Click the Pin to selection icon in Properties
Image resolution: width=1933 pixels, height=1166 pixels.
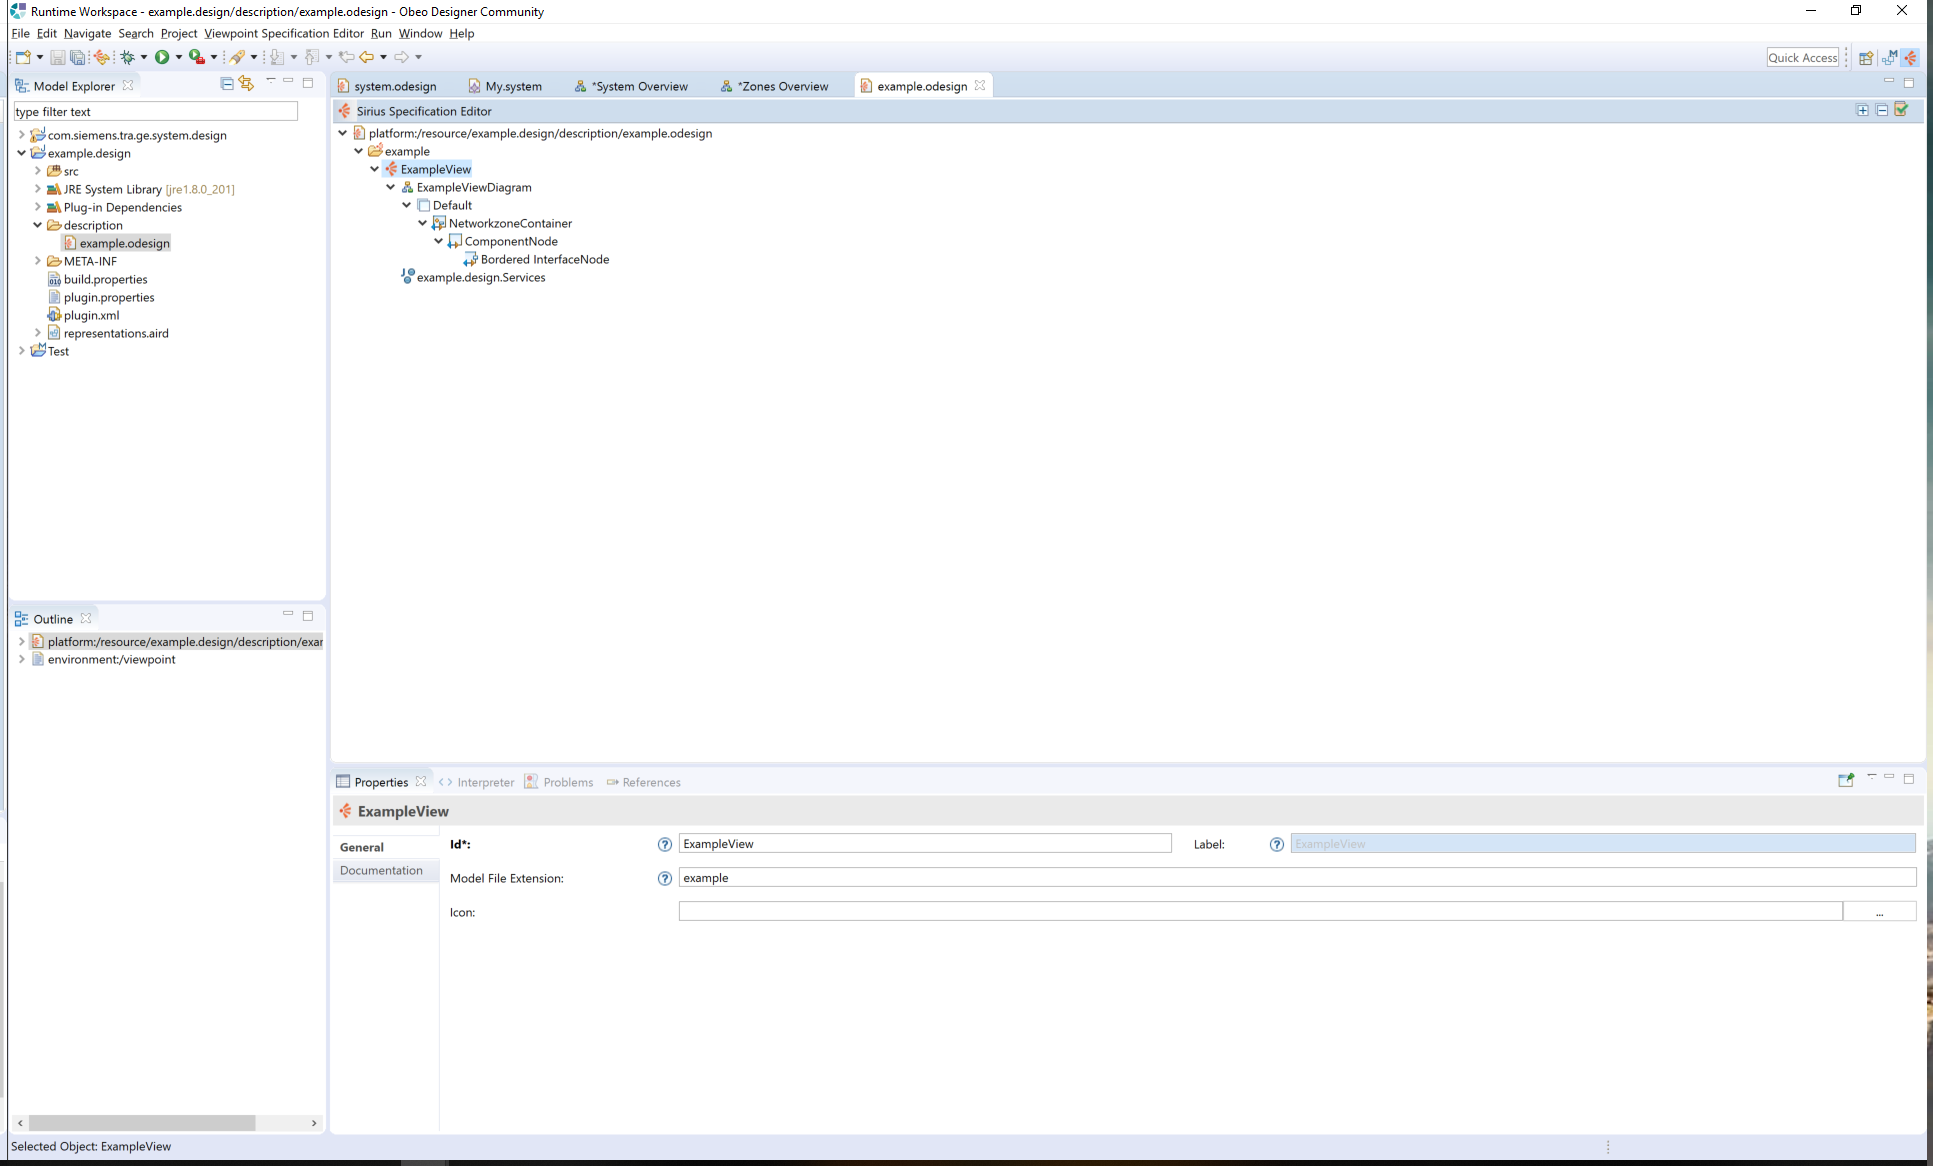tap(1846, 780)
